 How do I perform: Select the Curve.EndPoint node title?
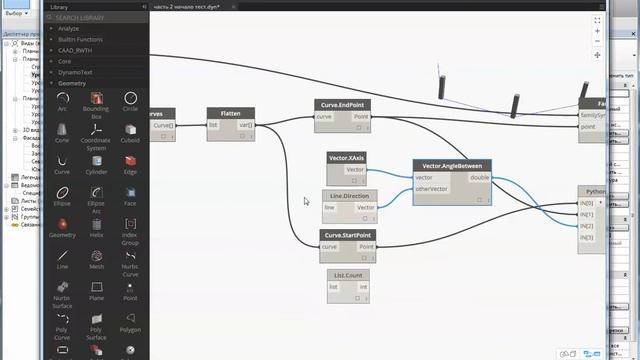[x=342, y=105]
